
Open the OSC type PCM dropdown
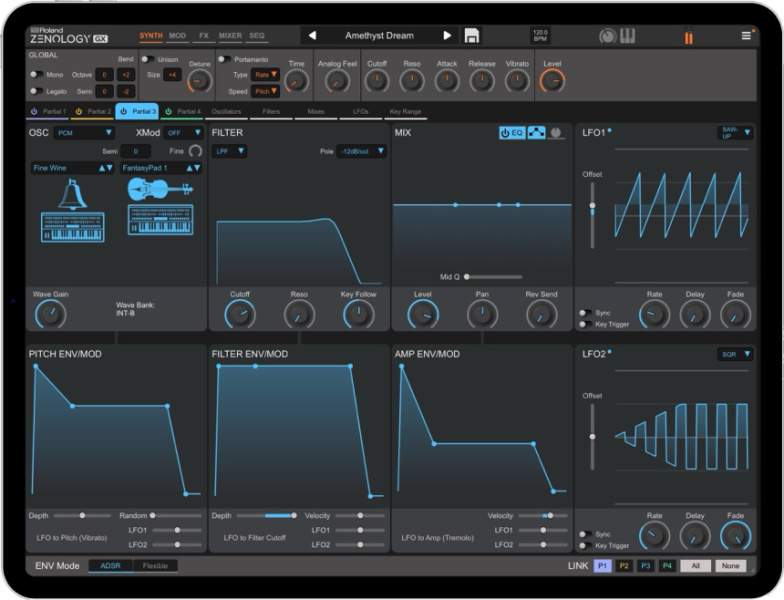click(x=84, y=132)
